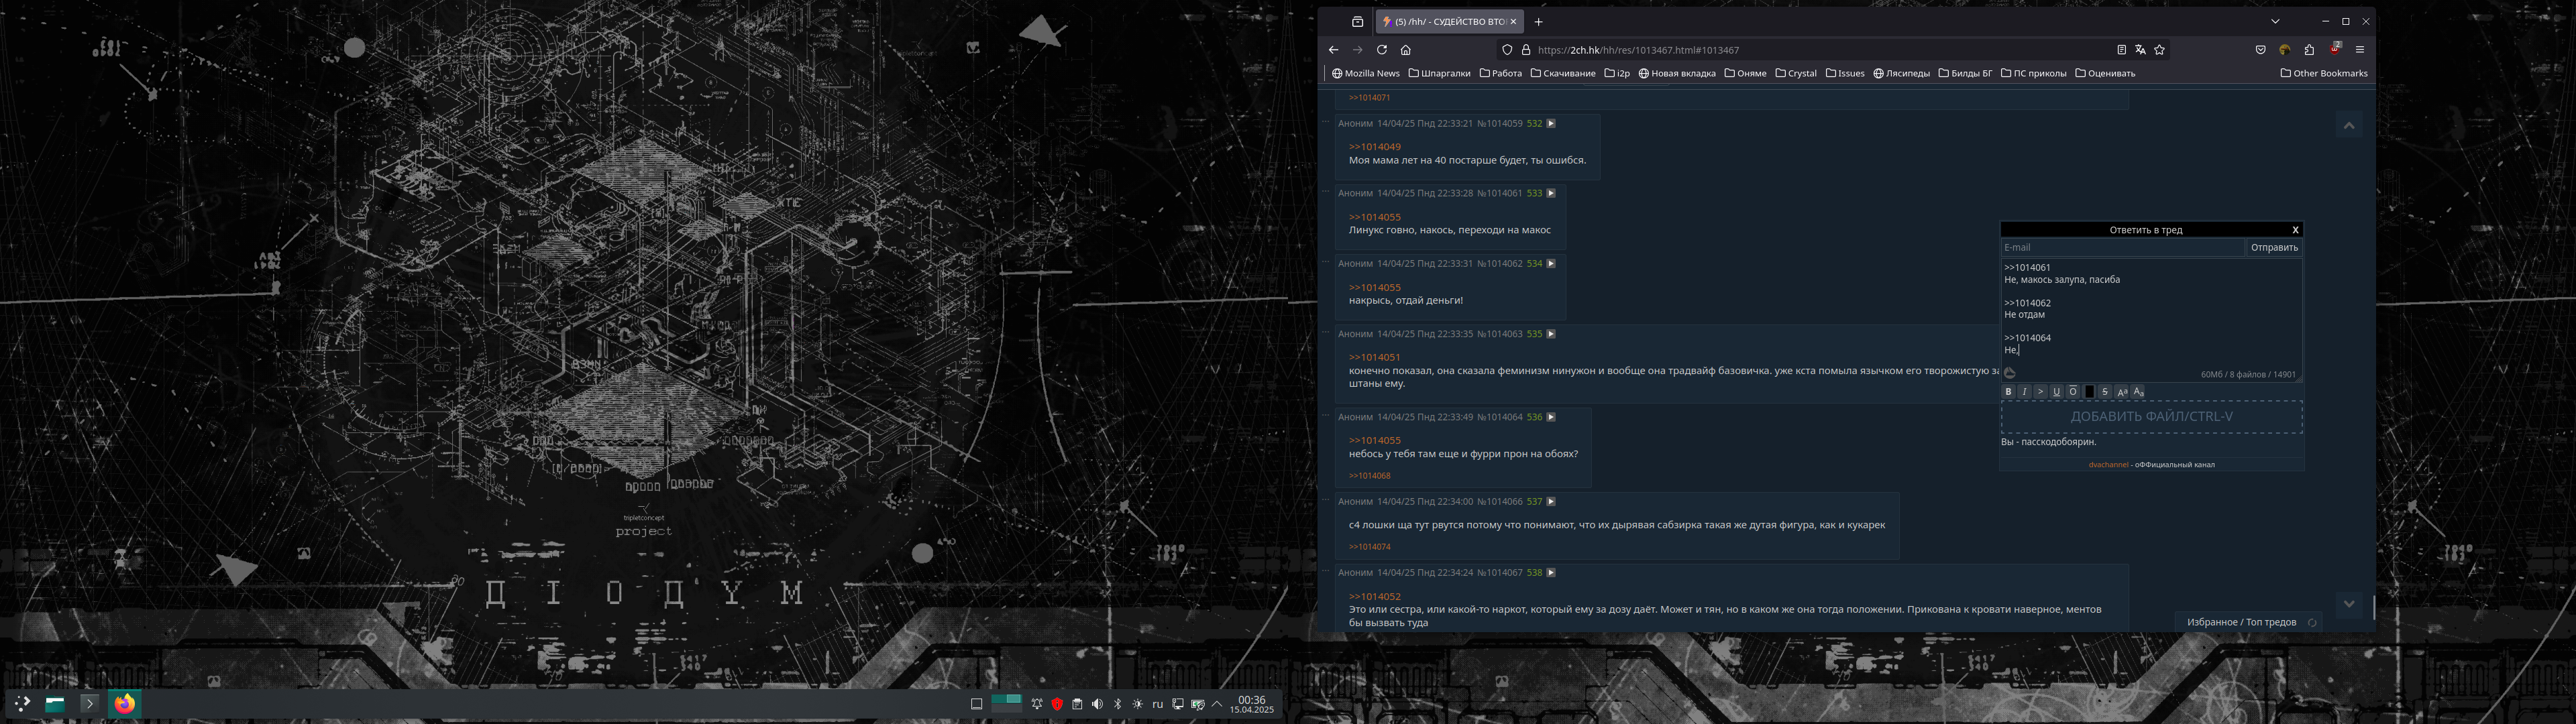This screenshot has height=724, width=2576.
Task: Apply bold formatting in reply form
Action: click(2008, 392)
